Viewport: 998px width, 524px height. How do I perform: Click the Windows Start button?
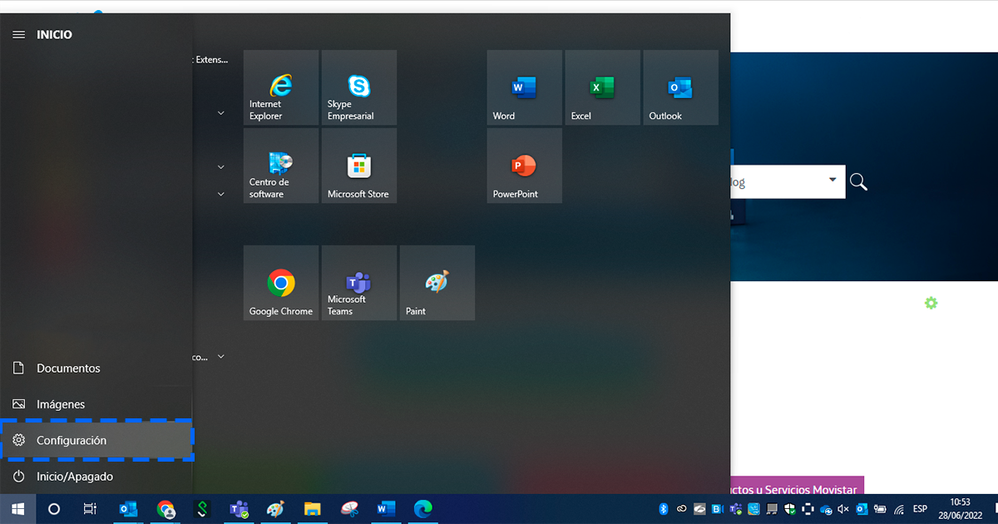18,509
